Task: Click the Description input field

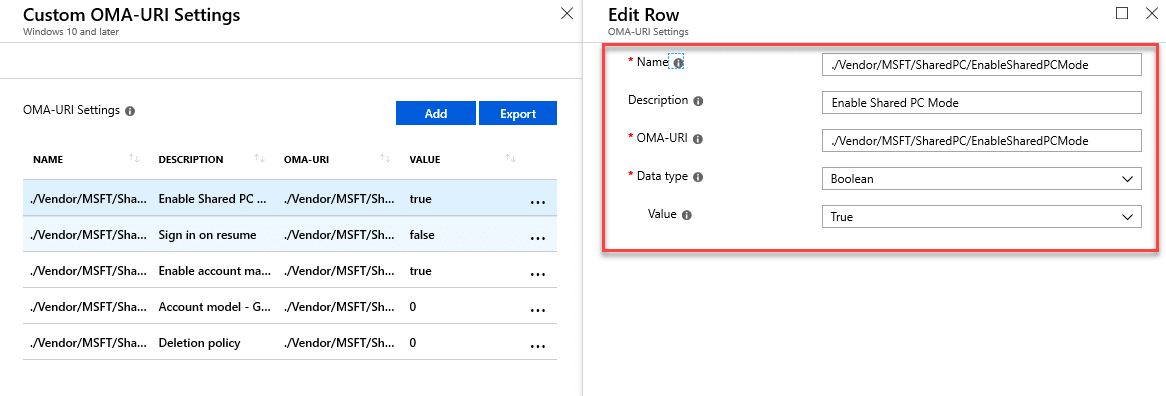Action: [982, 103]
